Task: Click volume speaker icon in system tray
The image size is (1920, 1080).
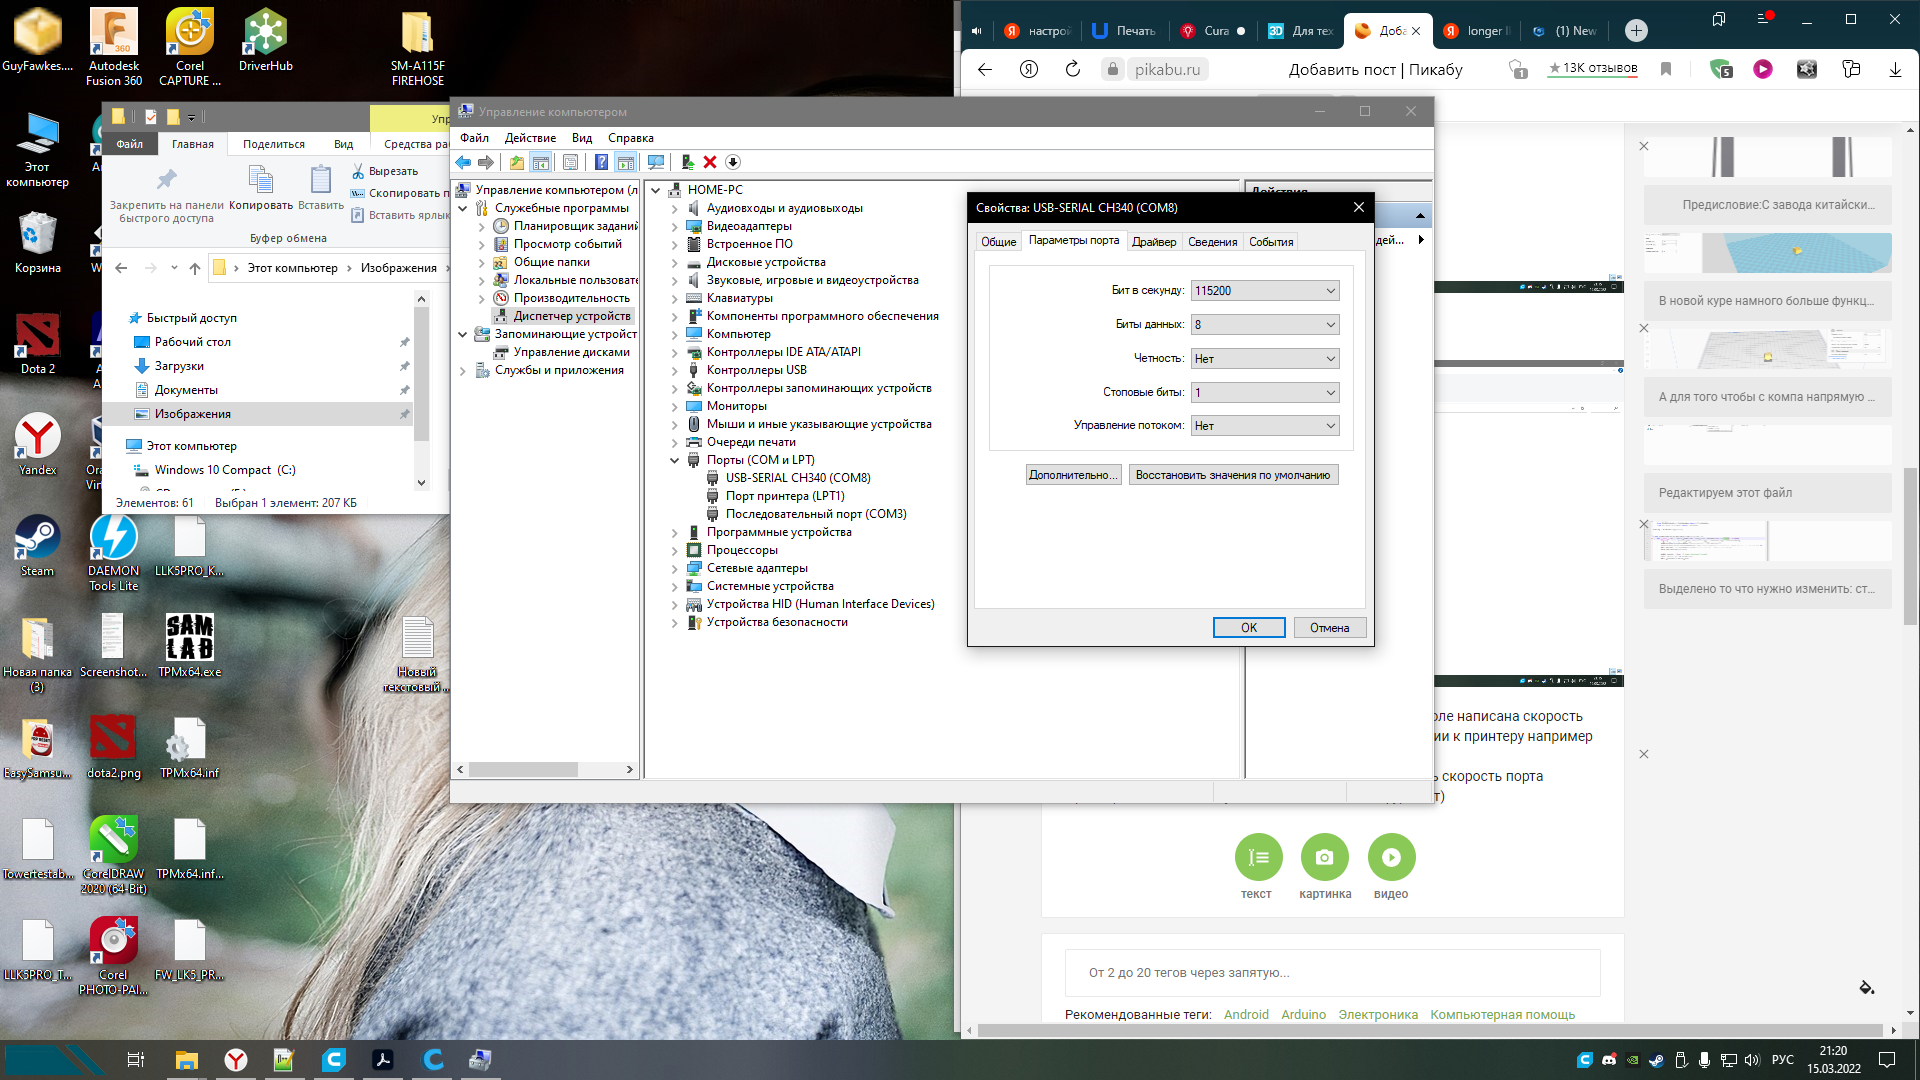Action: (x=1751, y=1060)
